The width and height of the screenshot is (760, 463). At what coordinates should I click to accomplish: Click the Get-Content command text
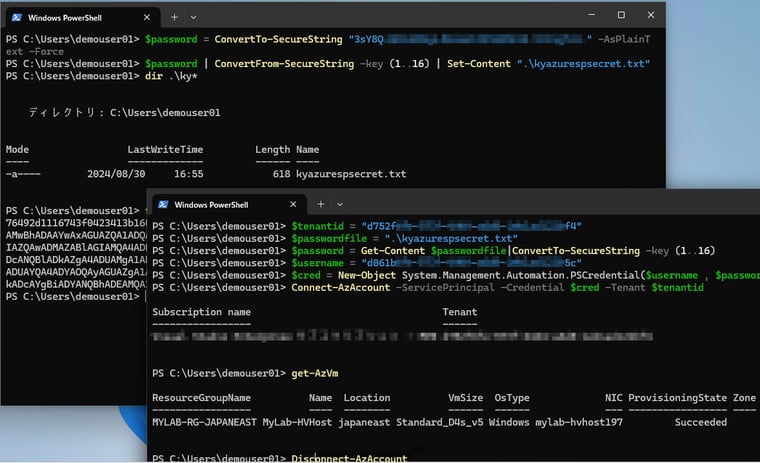click(393, 251)
